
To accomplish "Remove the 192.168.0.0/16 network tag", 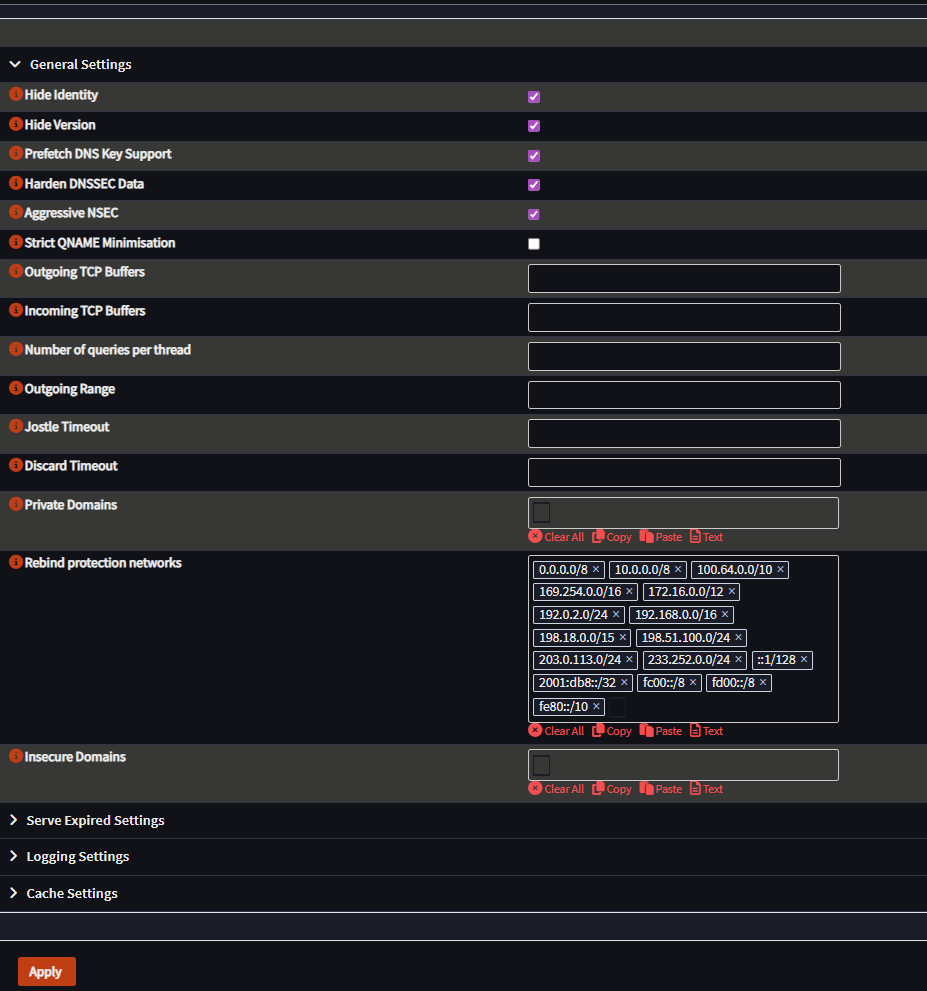I will (x=726, y=614).
